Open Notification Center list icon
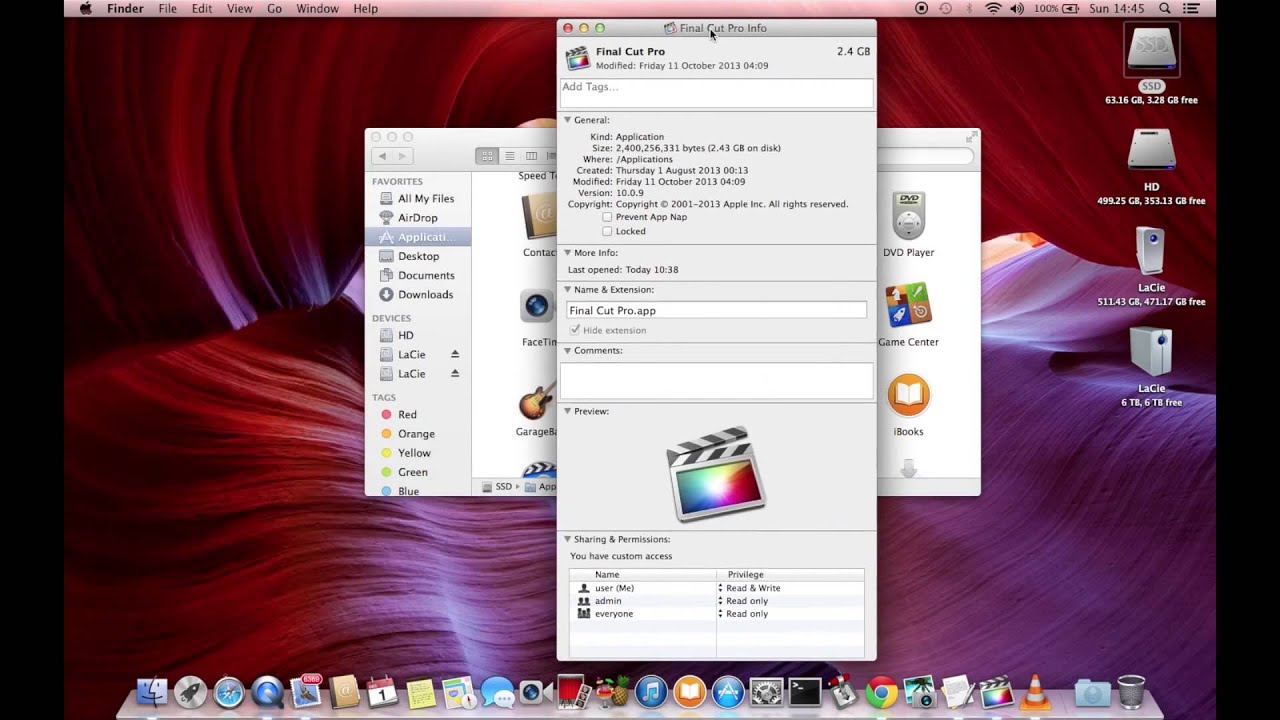1280x720 pixels. tap(1190, 9)
